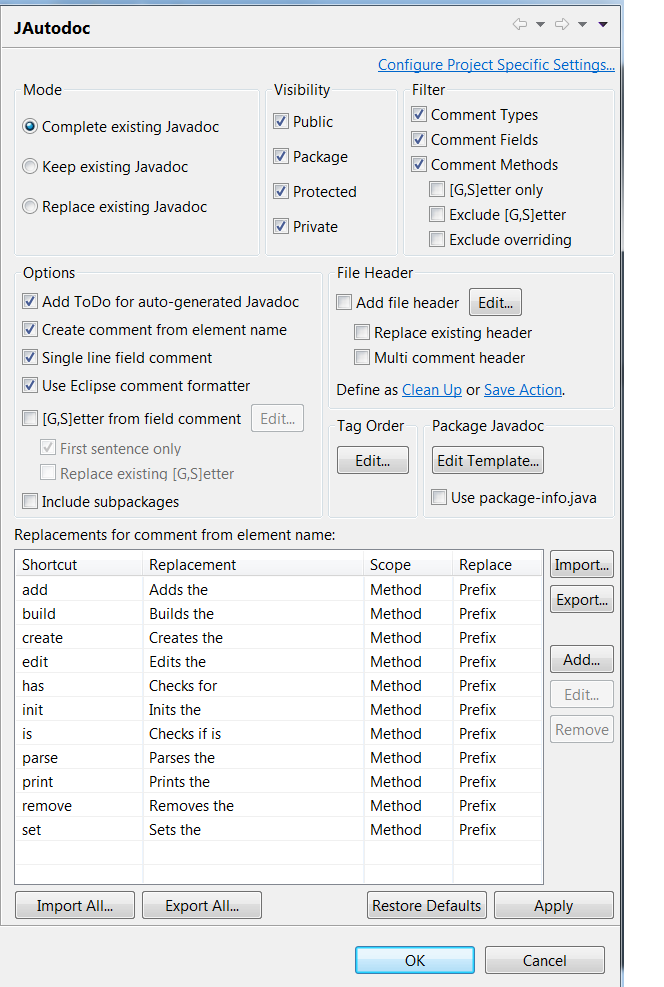The width and height of the screenshot is (664, 987).
Task: Click the back navigation arrow icon
Action: [519, 25]
